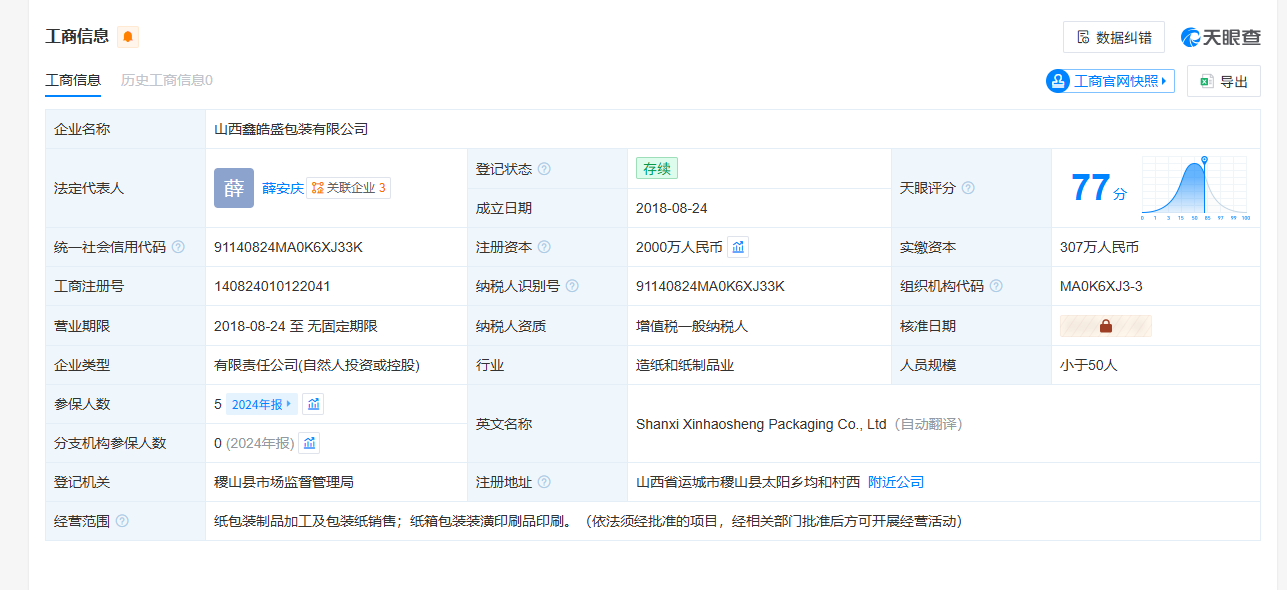Image resolution: width=1287 pixels, height=590 pixels.
Task: Click the 数据纠错 button
Action: (1114, 37)
